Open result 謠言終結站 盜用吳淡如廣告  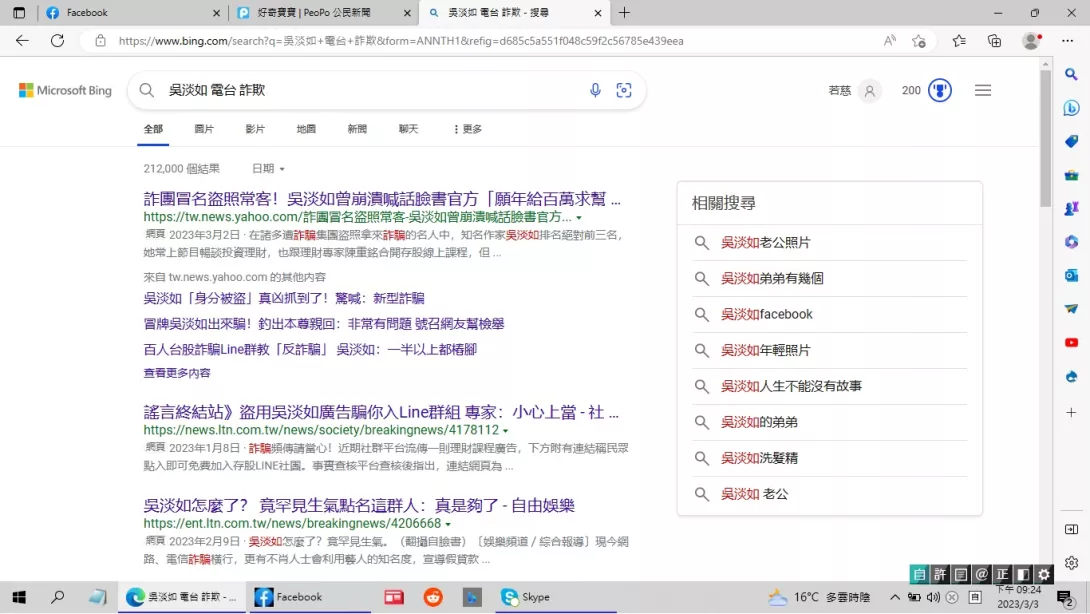381,412
